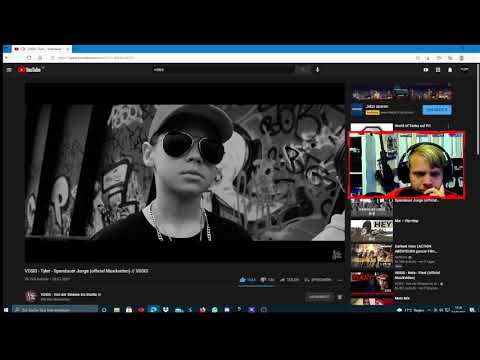
Task: Click into the YouTube search field
Action: click(x=223, y=70)
